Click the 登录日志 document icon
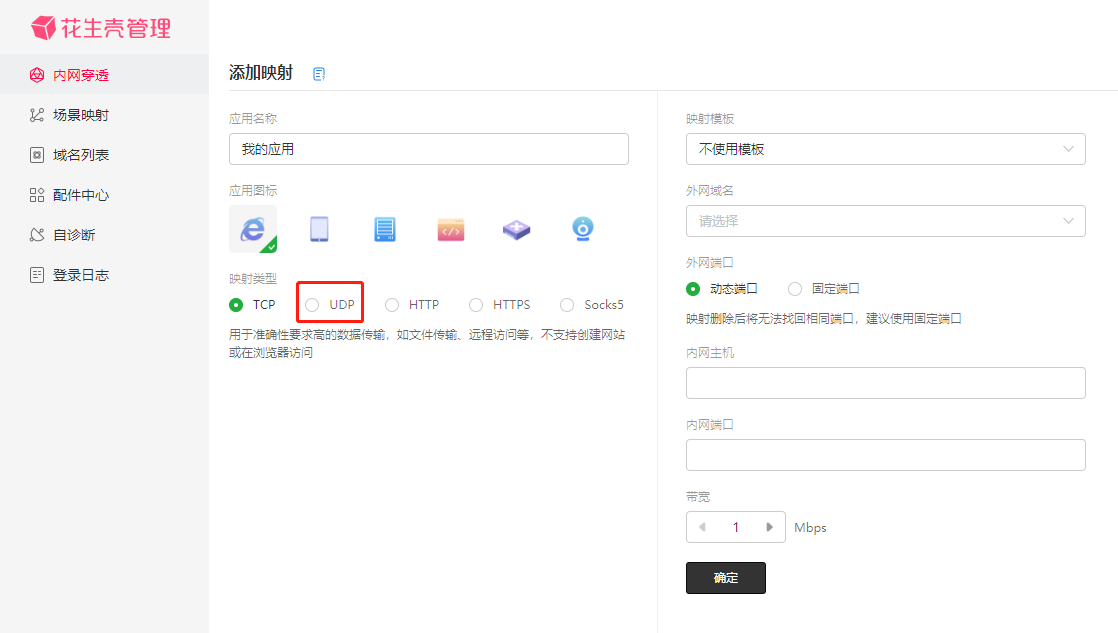 36,274
